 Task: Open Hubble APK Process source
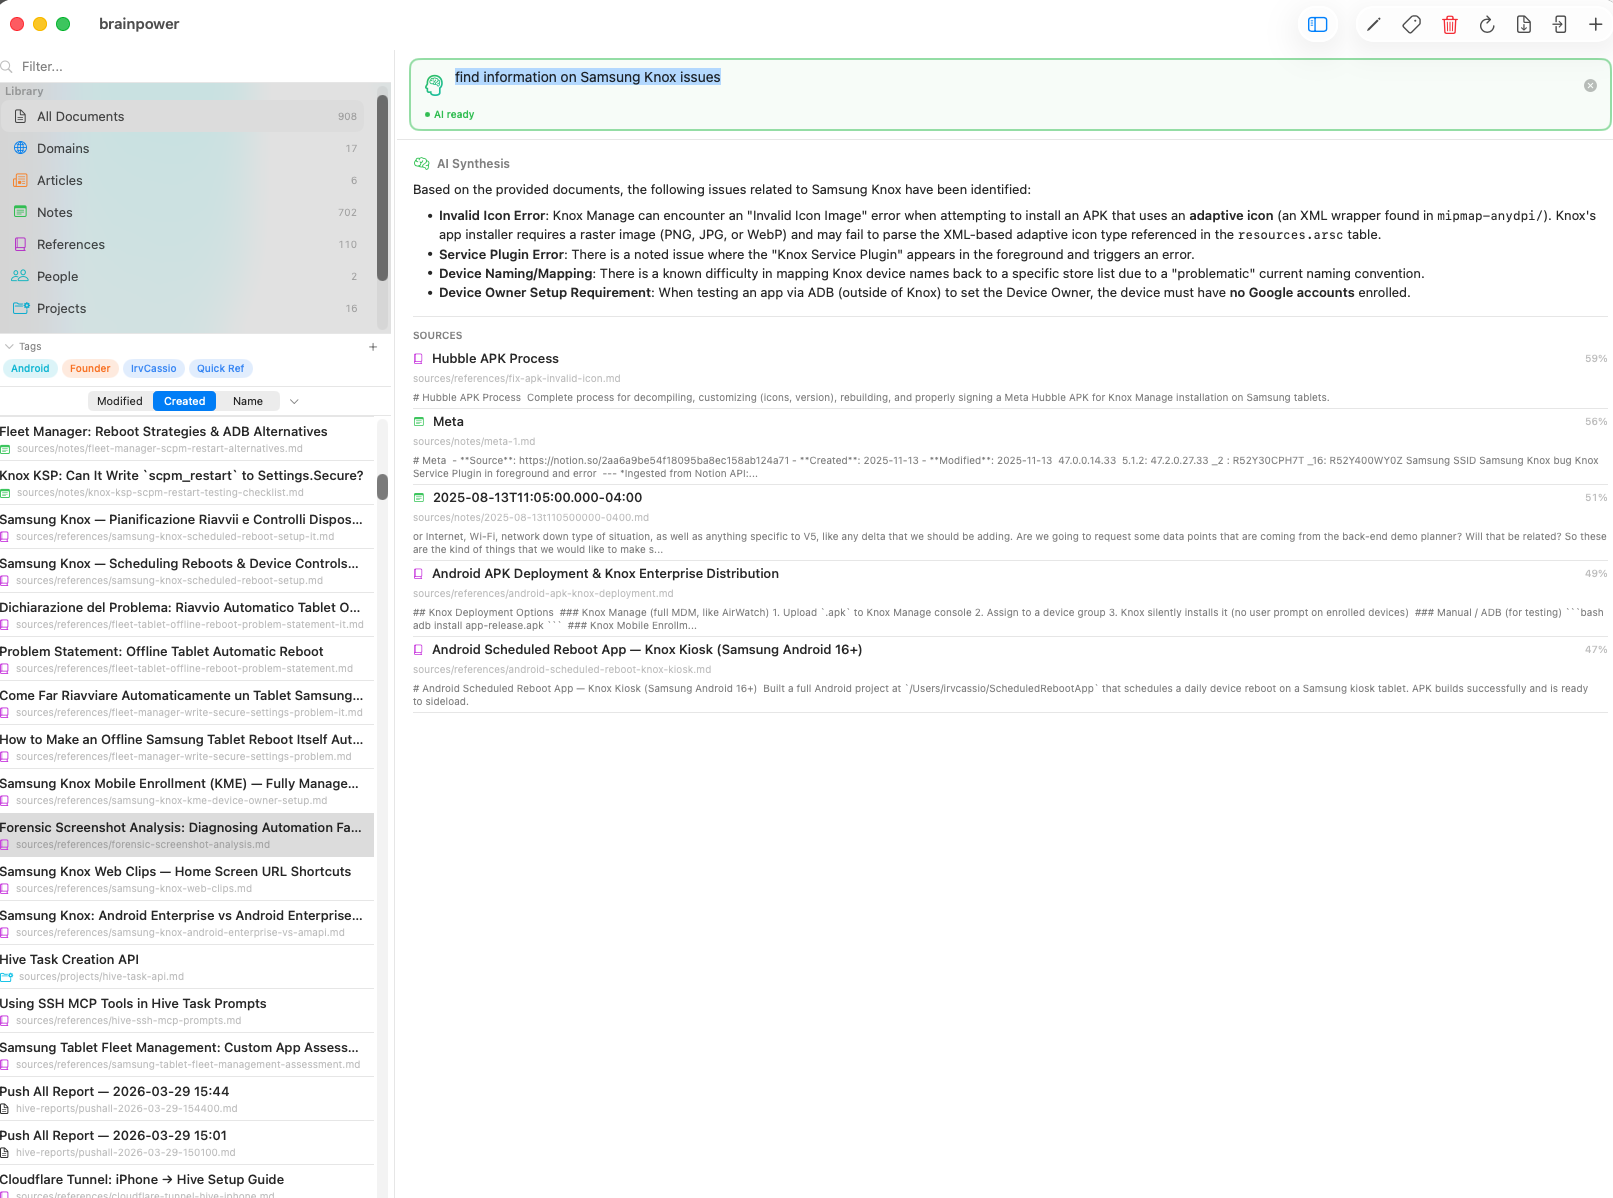[x=1010, y=377]
